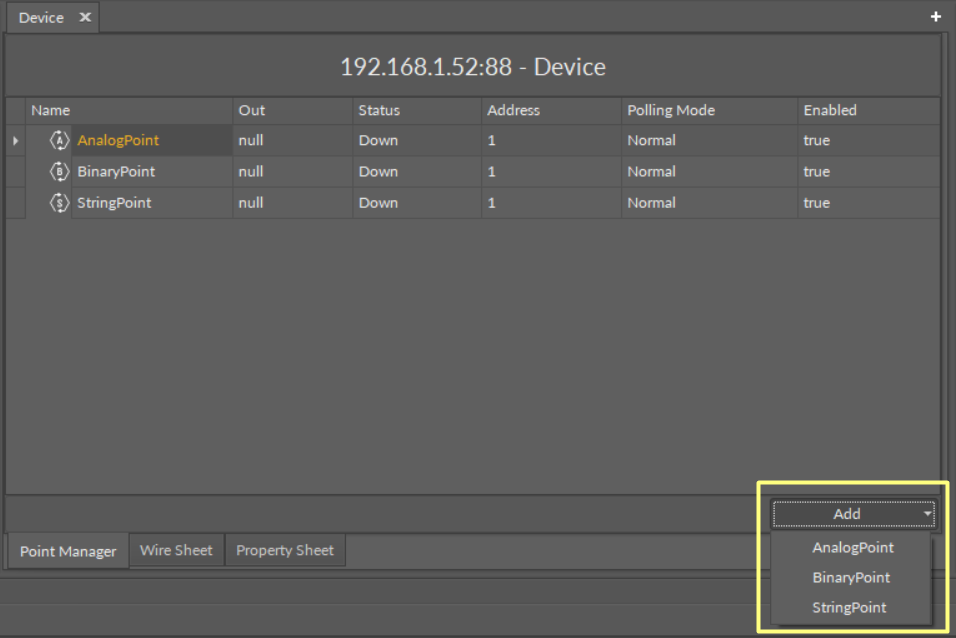Click the Enabled value for AnalogPoint
Image resolution: width=956 pixels, height=638 pixels.
(x=816, y=141)
